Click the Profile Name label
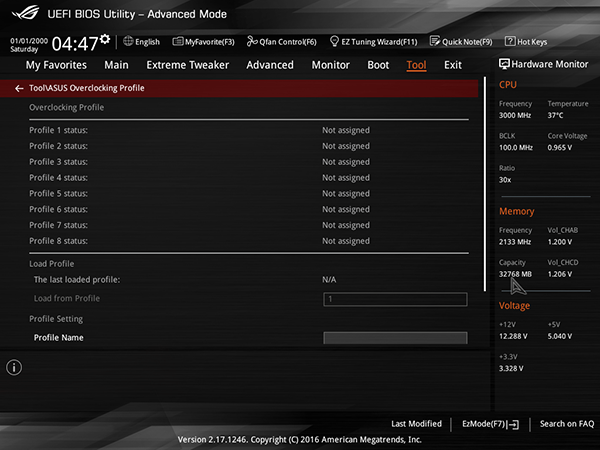Viewport: 600px width, 450px height. pyautogui.click(x=59, y=338)
